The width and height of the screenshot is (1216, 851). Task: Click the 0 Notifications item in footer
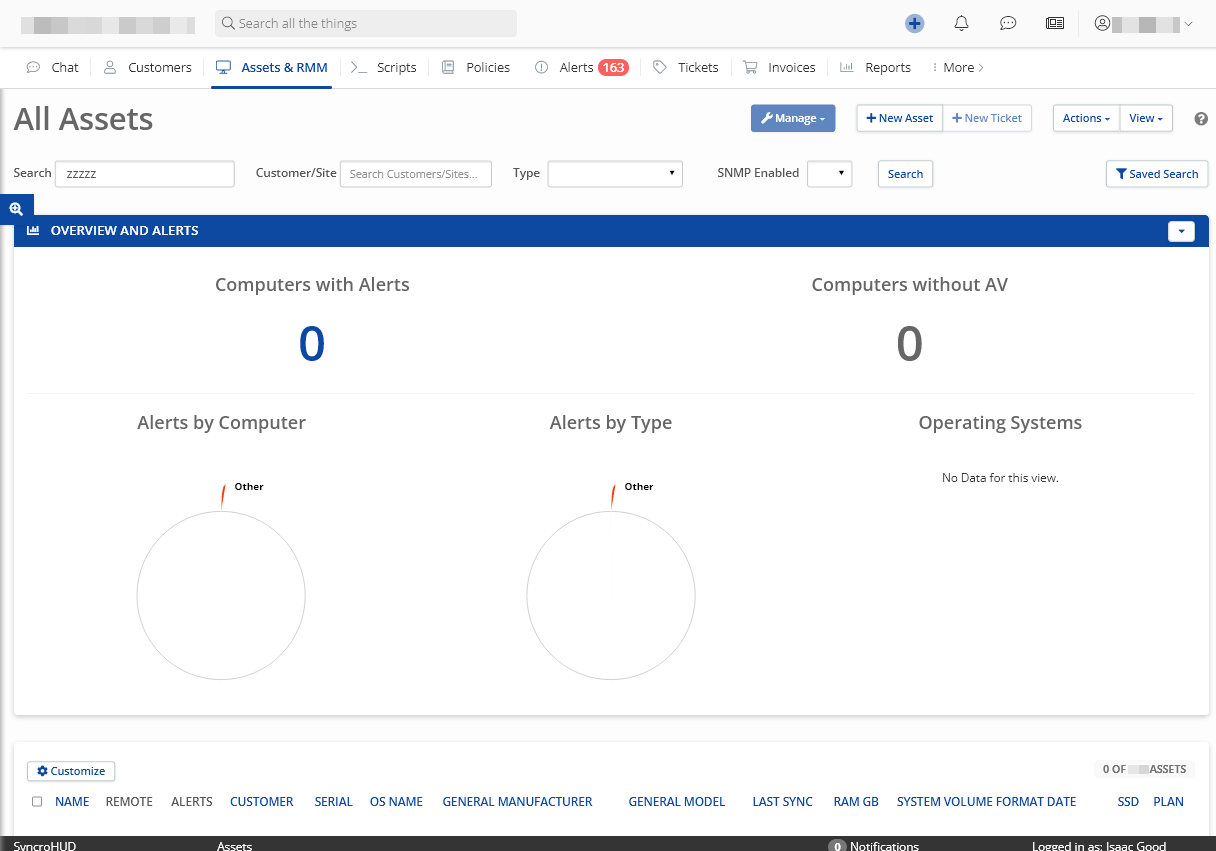coord(873,846)
